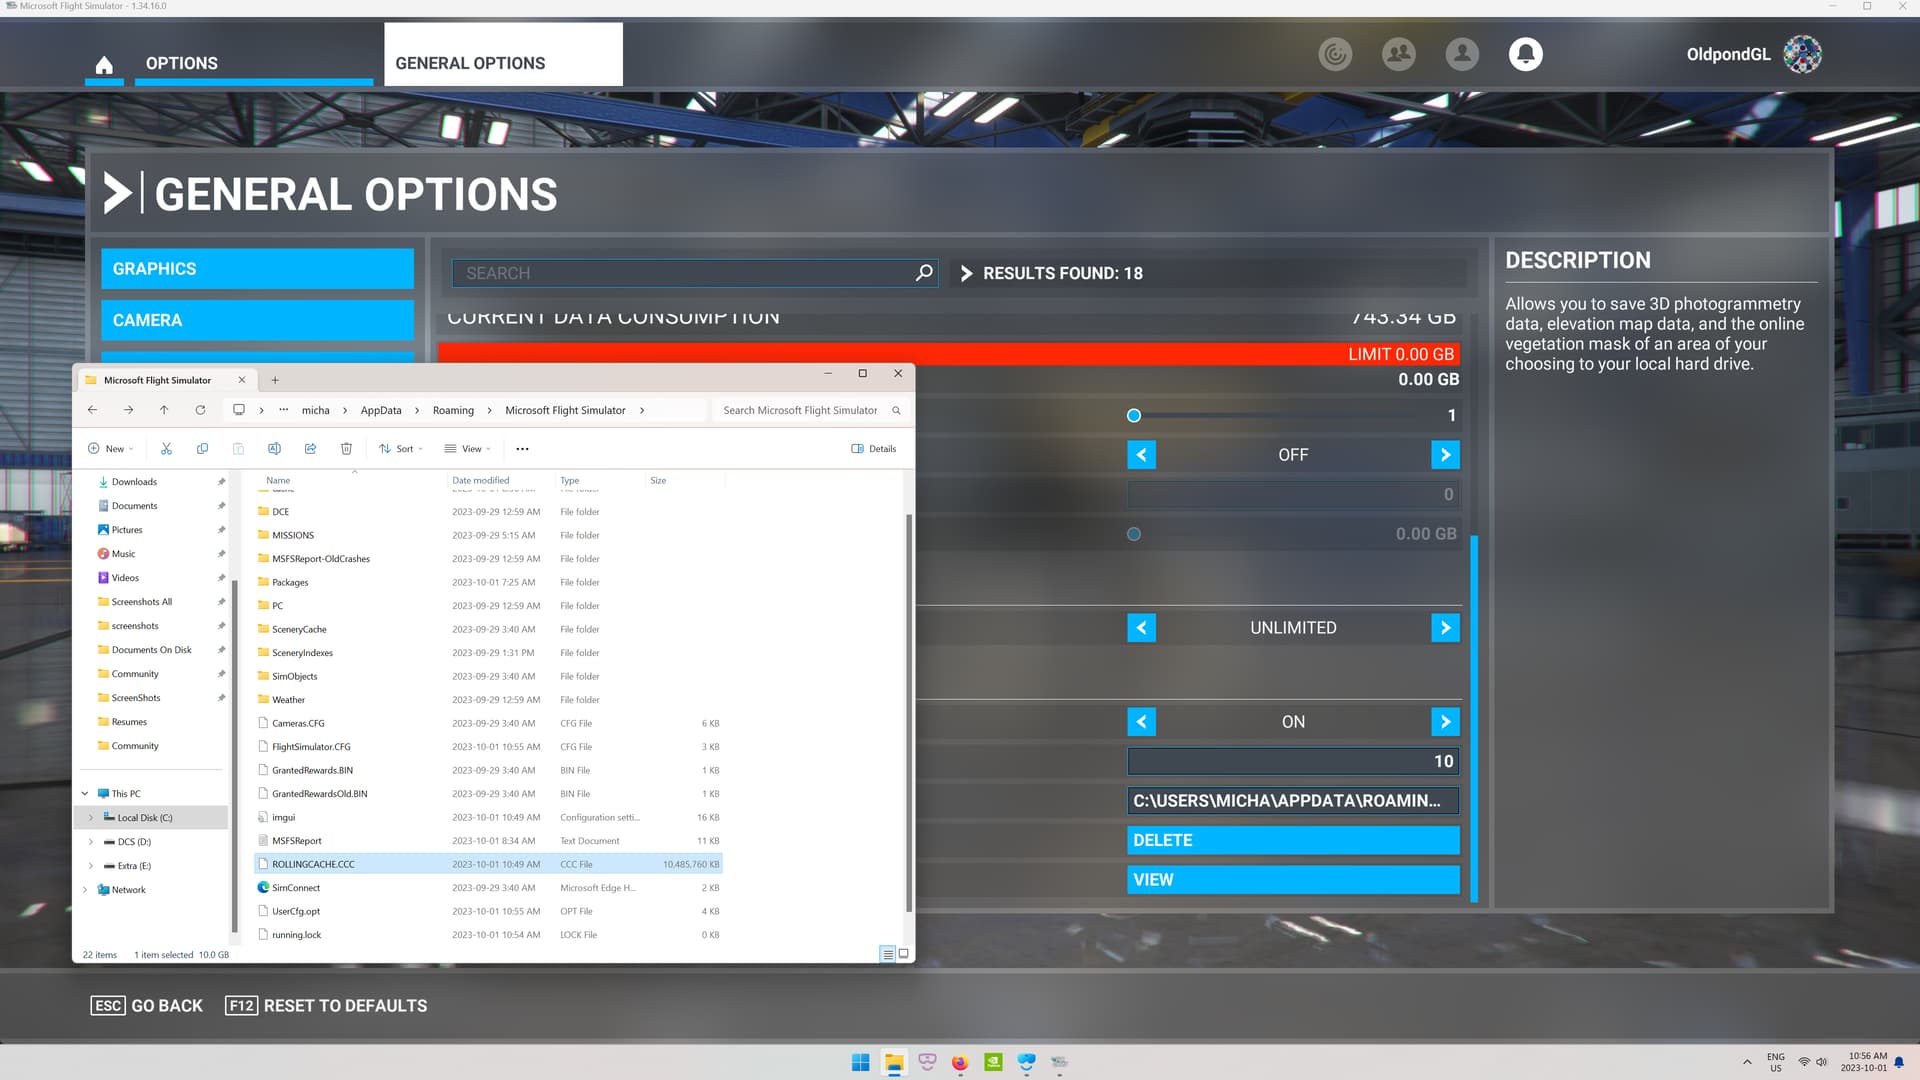The width and height of the screenshot is (1920, 1080).
Task: Click ESC GO BACK button
Action: 147,1006
